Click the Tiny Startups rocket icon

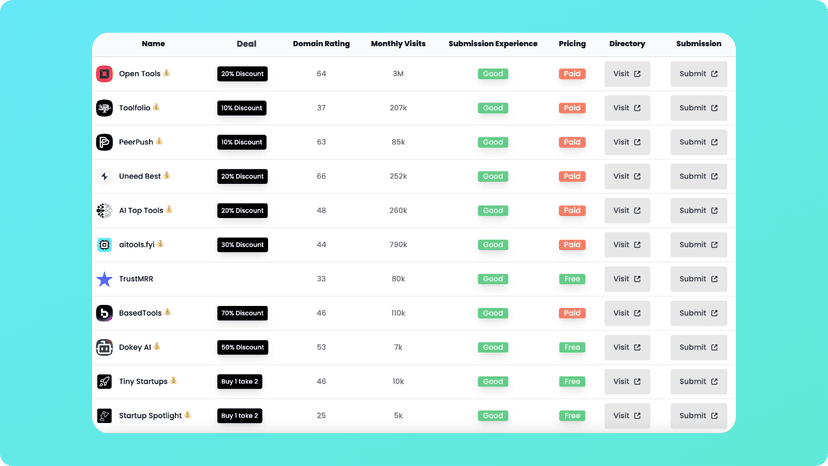pos(105,381)
